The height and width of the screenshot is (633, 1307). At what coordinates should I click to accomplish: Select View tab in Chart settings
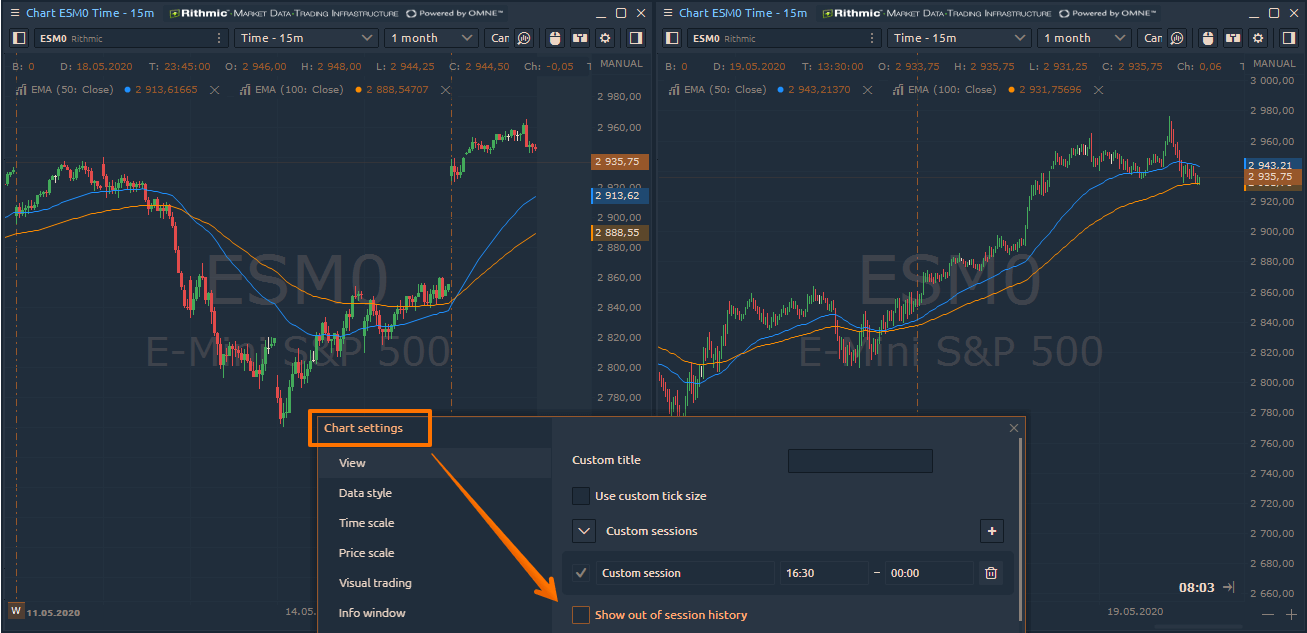coord(435,463)
